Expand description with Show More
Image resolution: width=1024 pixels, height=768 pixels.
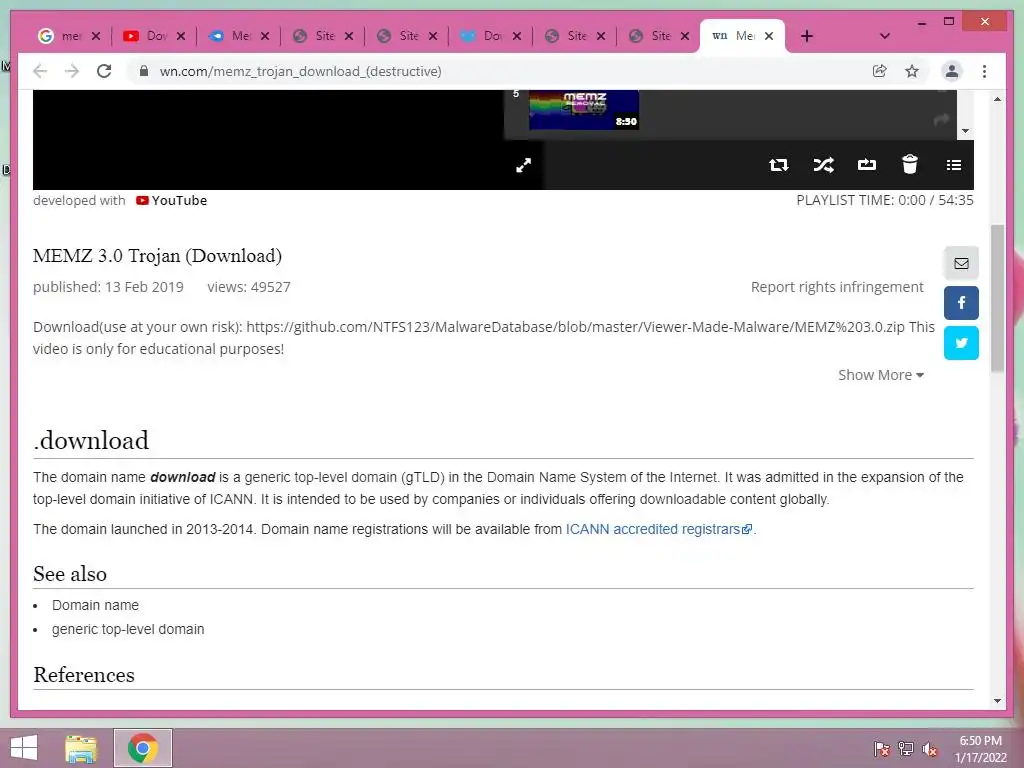(x=880, y=375)
